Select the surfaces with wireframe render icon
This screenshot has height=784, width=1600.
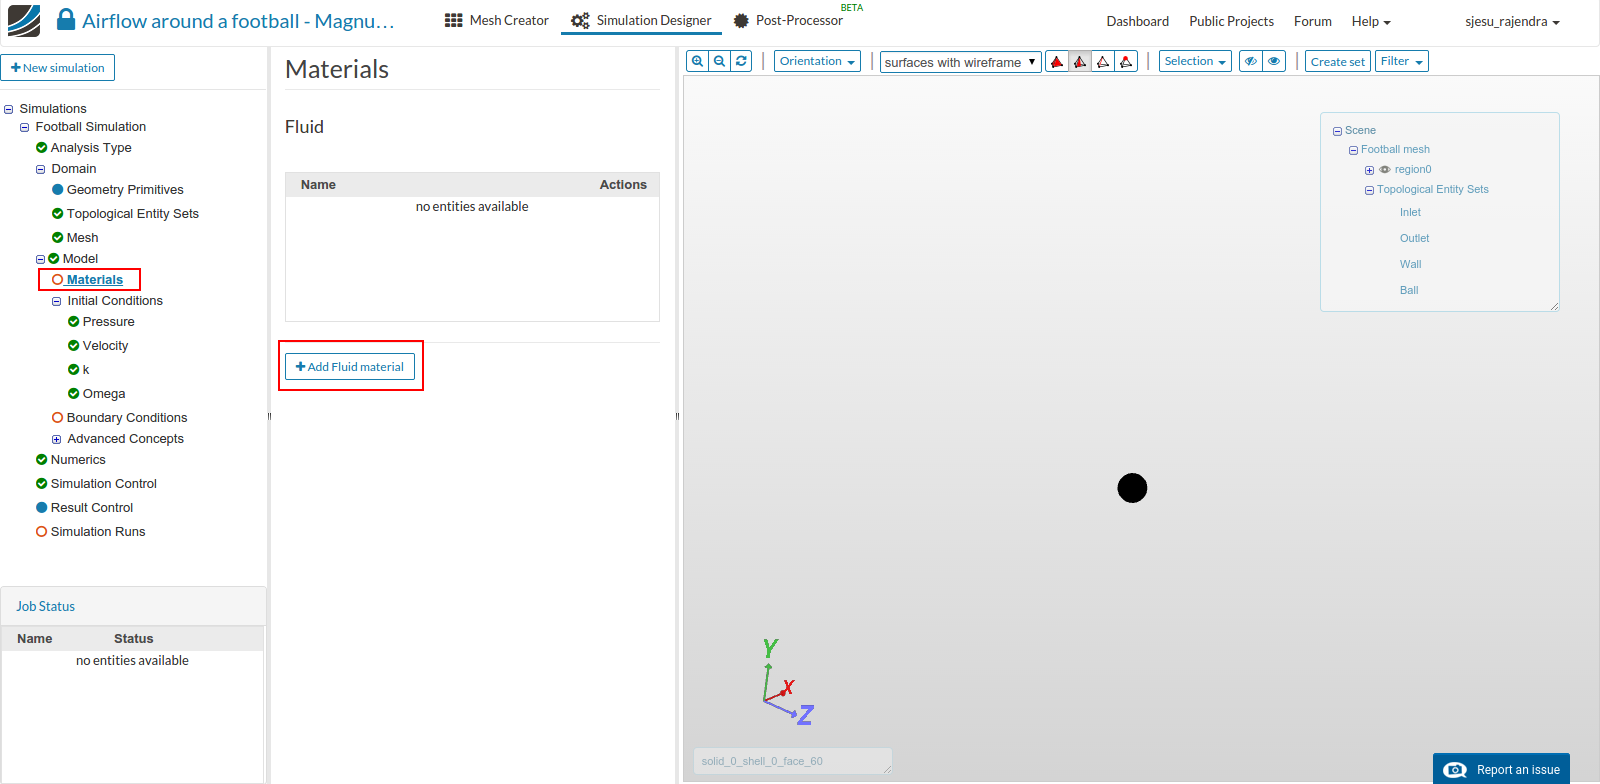(1080, 61)
